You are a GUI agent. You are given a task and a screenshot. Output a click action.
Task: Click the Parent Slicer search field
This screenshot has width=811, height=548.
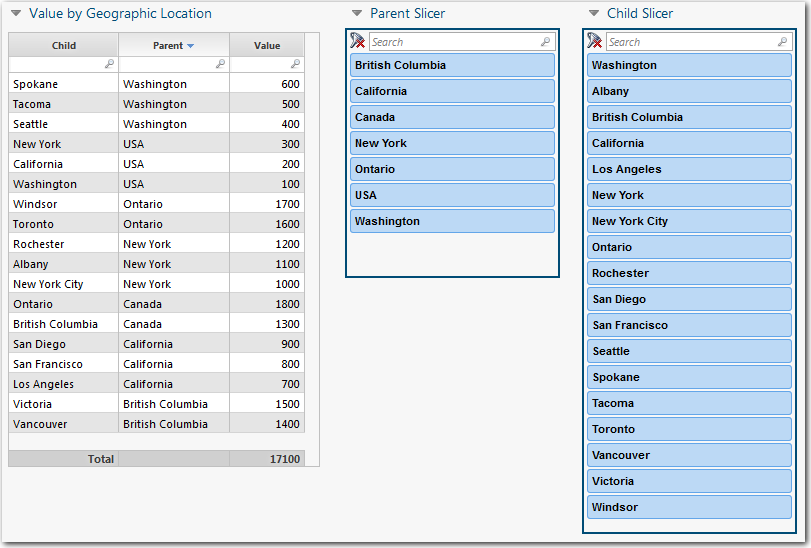[x=454, y=42]
